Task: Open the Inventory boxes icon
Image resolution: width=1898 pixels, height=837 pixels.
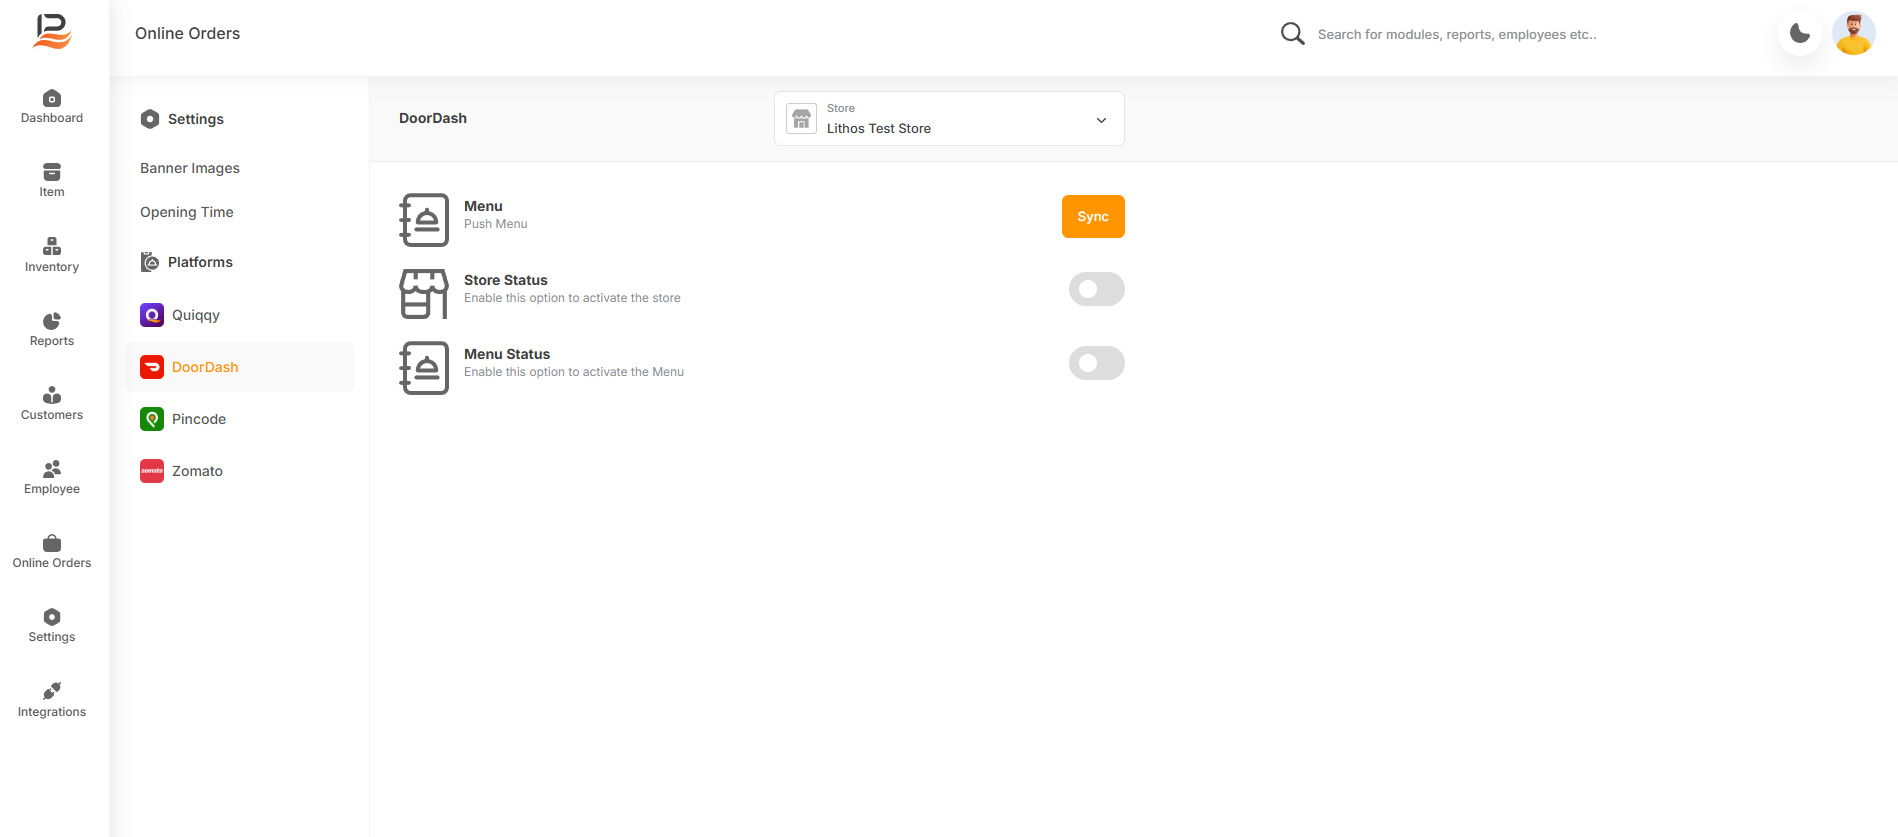Action: pyautogui.click(x=52, y=246)
